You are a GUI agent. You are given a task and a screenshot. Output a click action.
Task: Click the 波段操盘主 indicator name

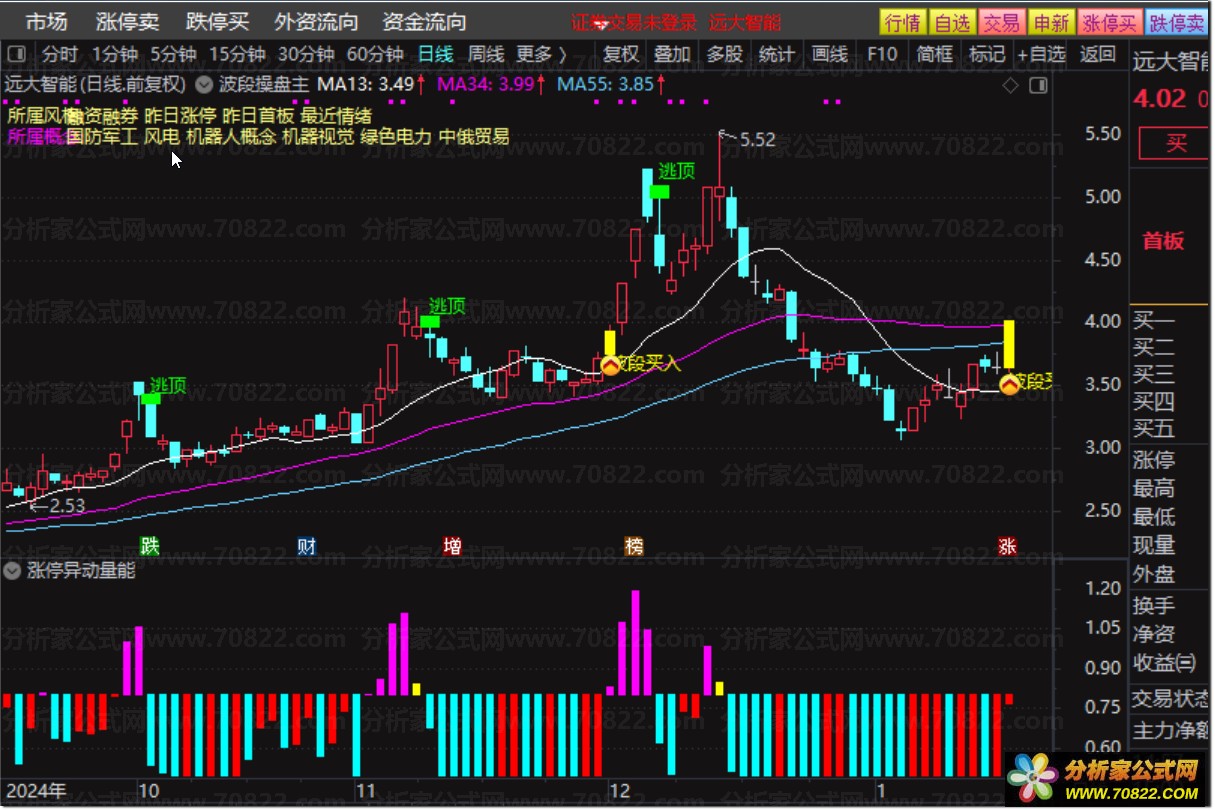[x=264, y=85]
